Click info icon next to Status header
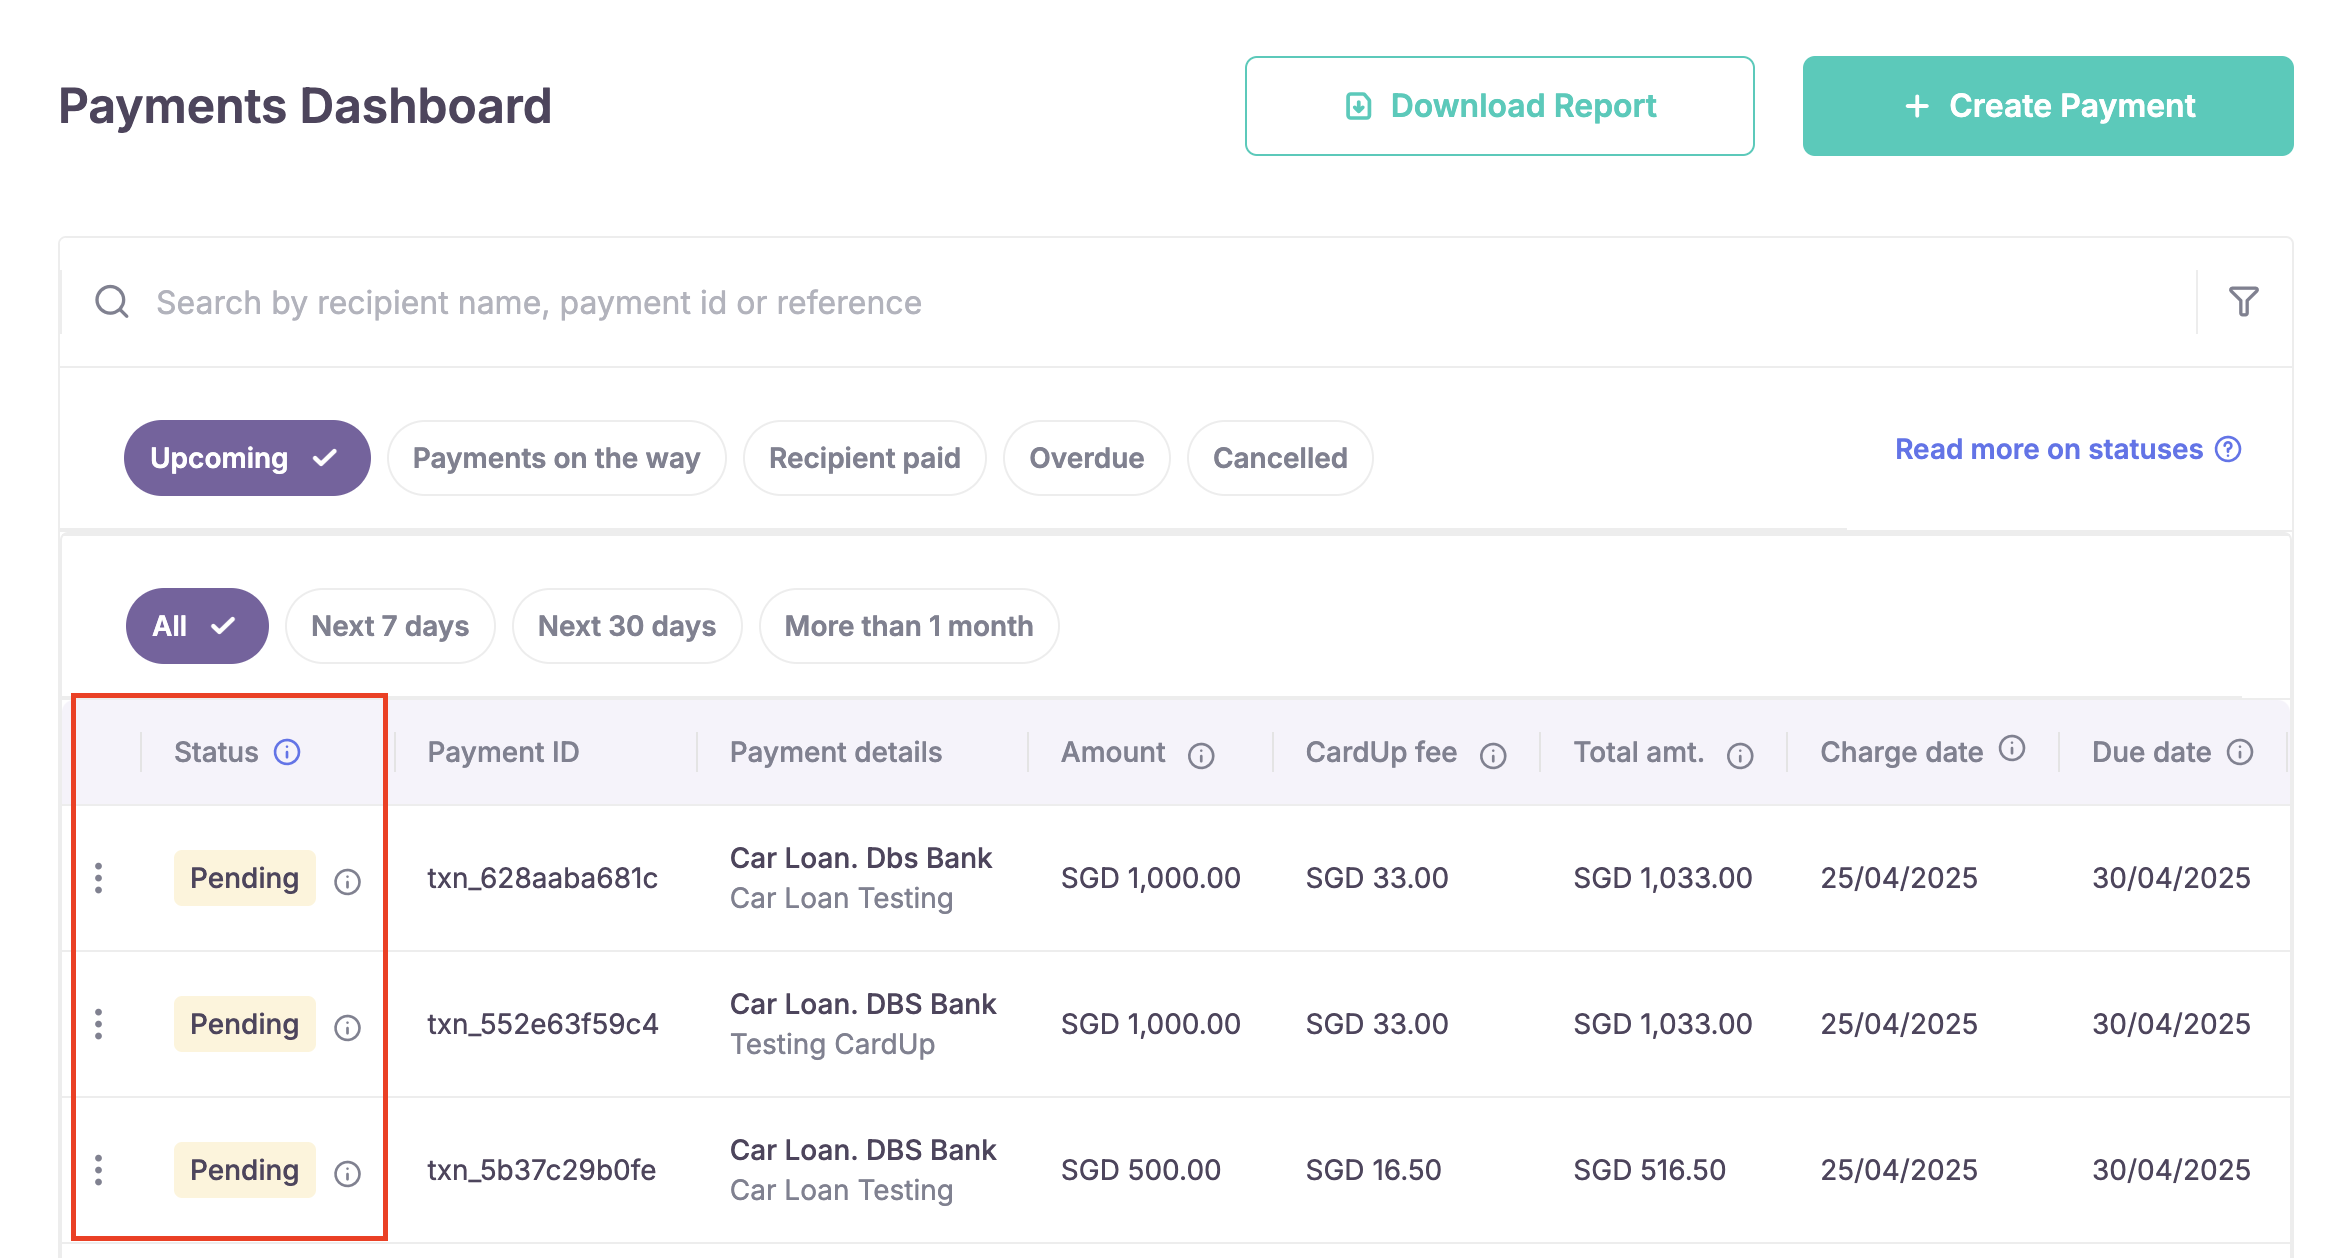 click(x=287, y=752)
